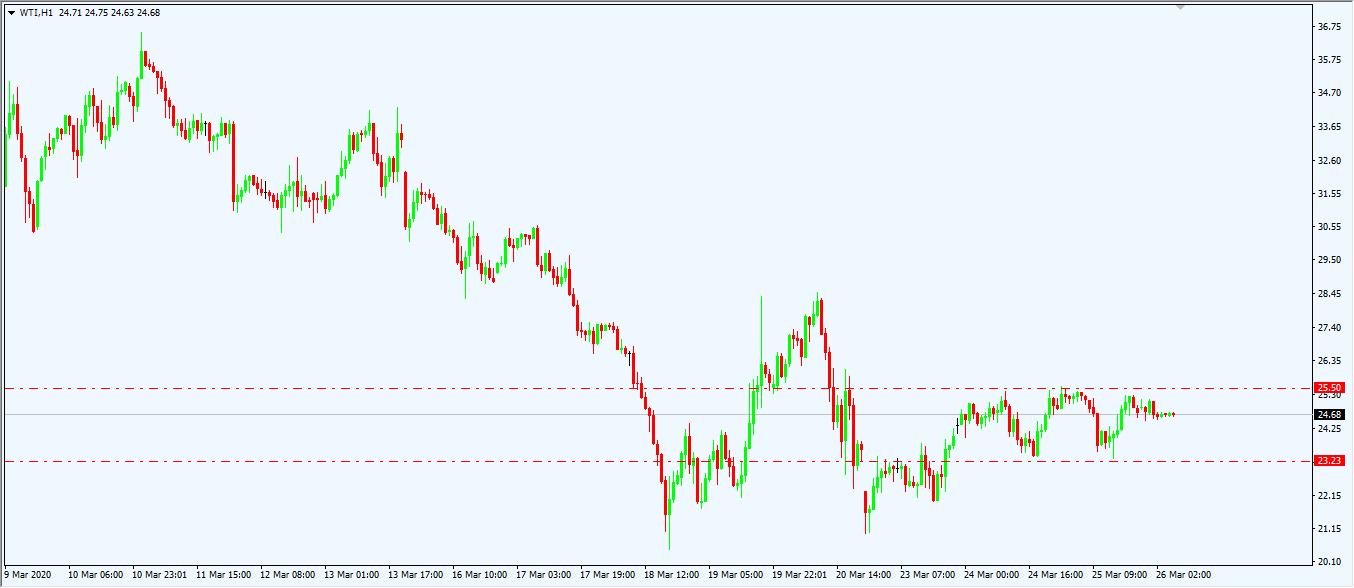Click the 26 Mar 02:00 time label
Image resolution: width=1354 pixels, height=588 pixels.
pos(1184,576)
